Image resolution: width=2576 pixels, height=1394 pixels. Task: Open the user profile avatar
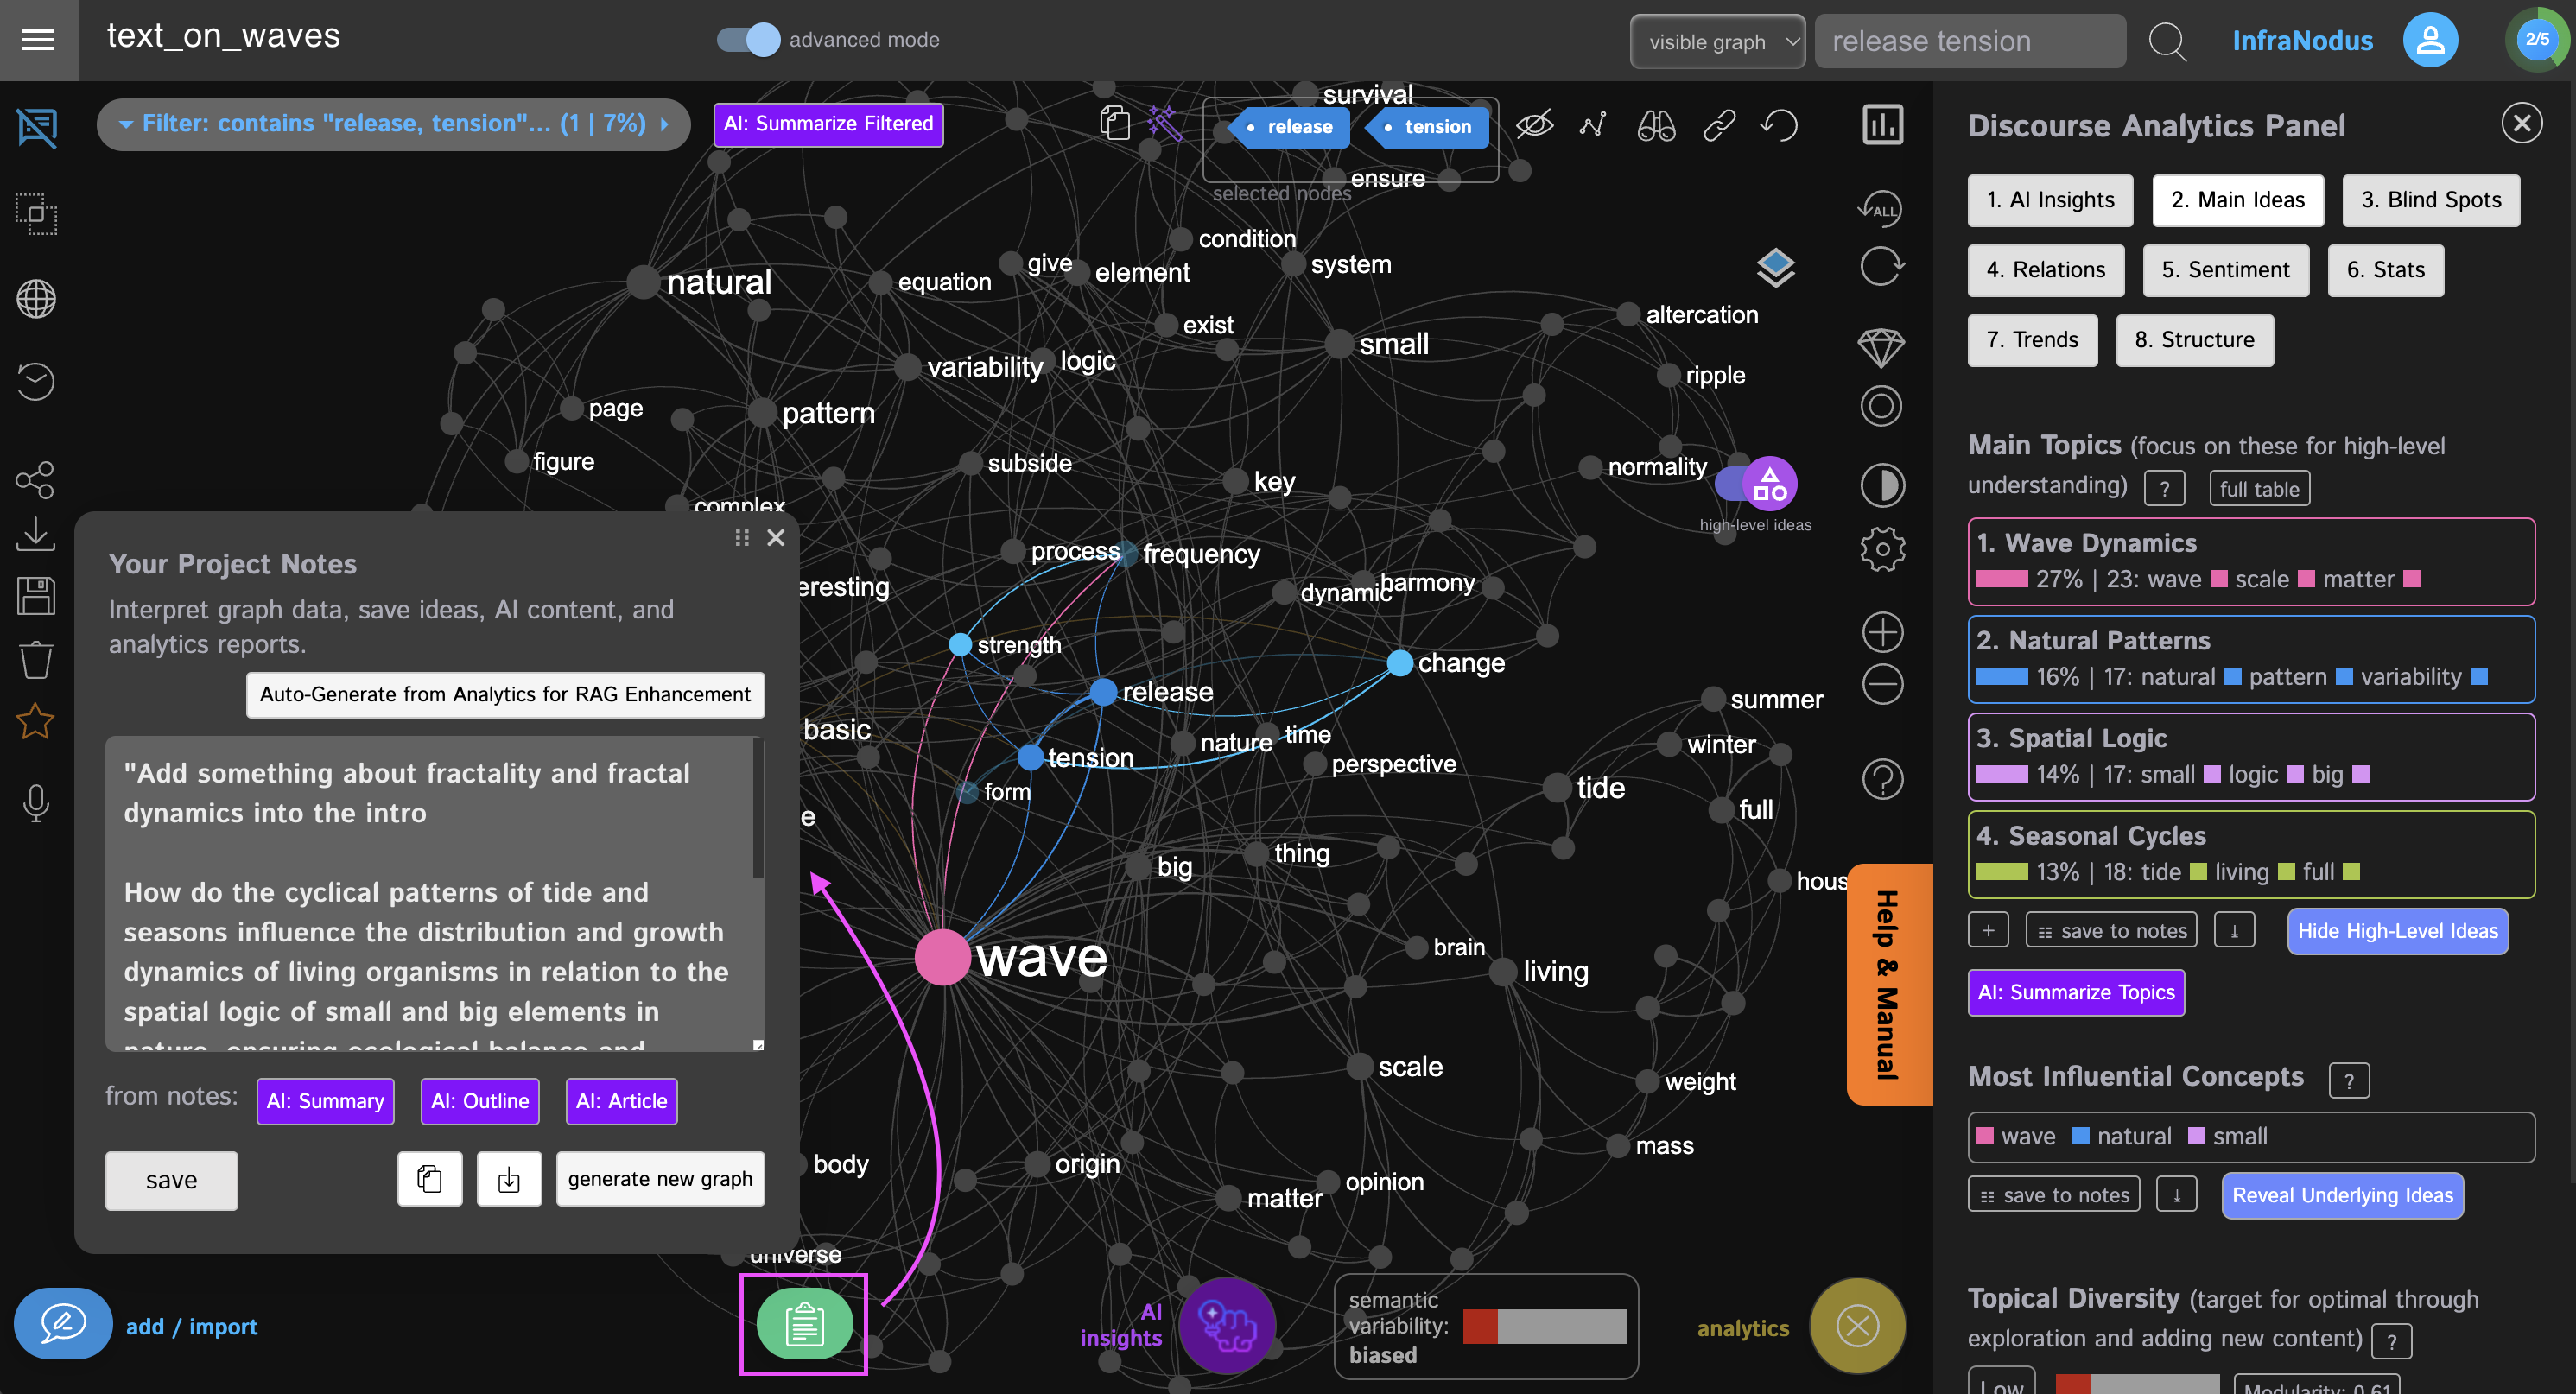pos(2430,40)
